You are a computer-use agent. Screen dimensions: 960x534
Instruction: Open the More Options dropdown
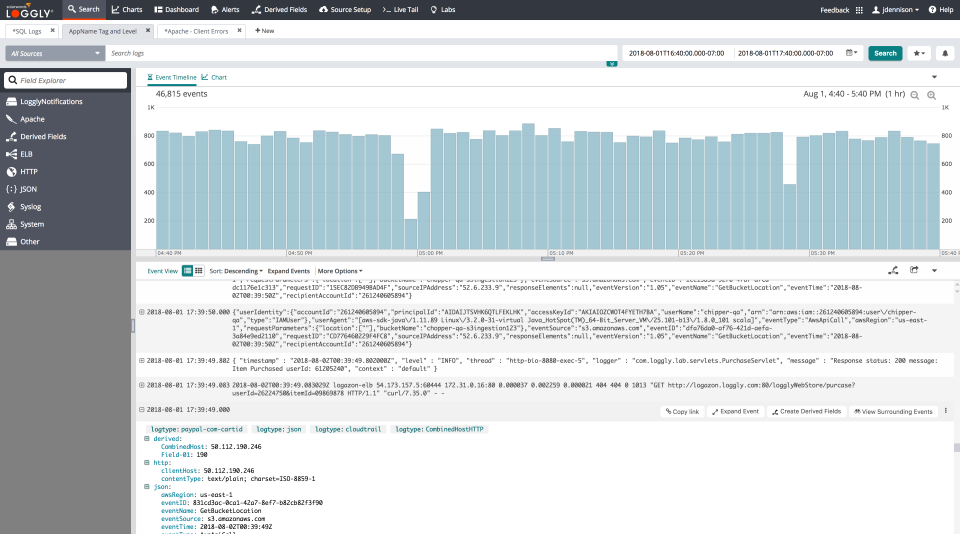tap(340, 271)
